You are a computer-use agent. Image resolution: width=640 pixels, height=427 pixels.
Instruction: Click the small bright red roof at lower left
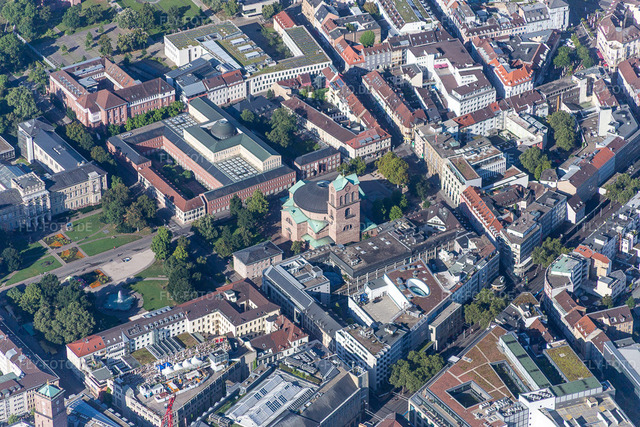pyautogui.click(x=86, y=346)
